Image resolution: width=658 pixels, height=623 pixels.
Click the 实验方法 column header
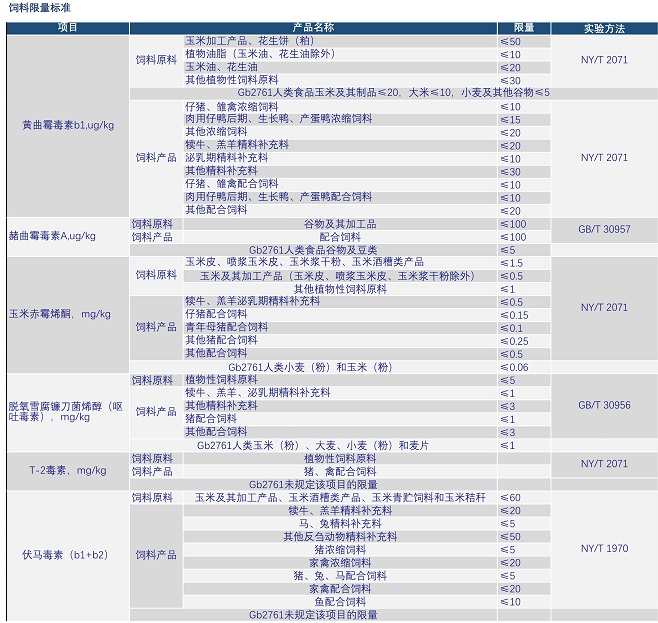click(603, 27)
